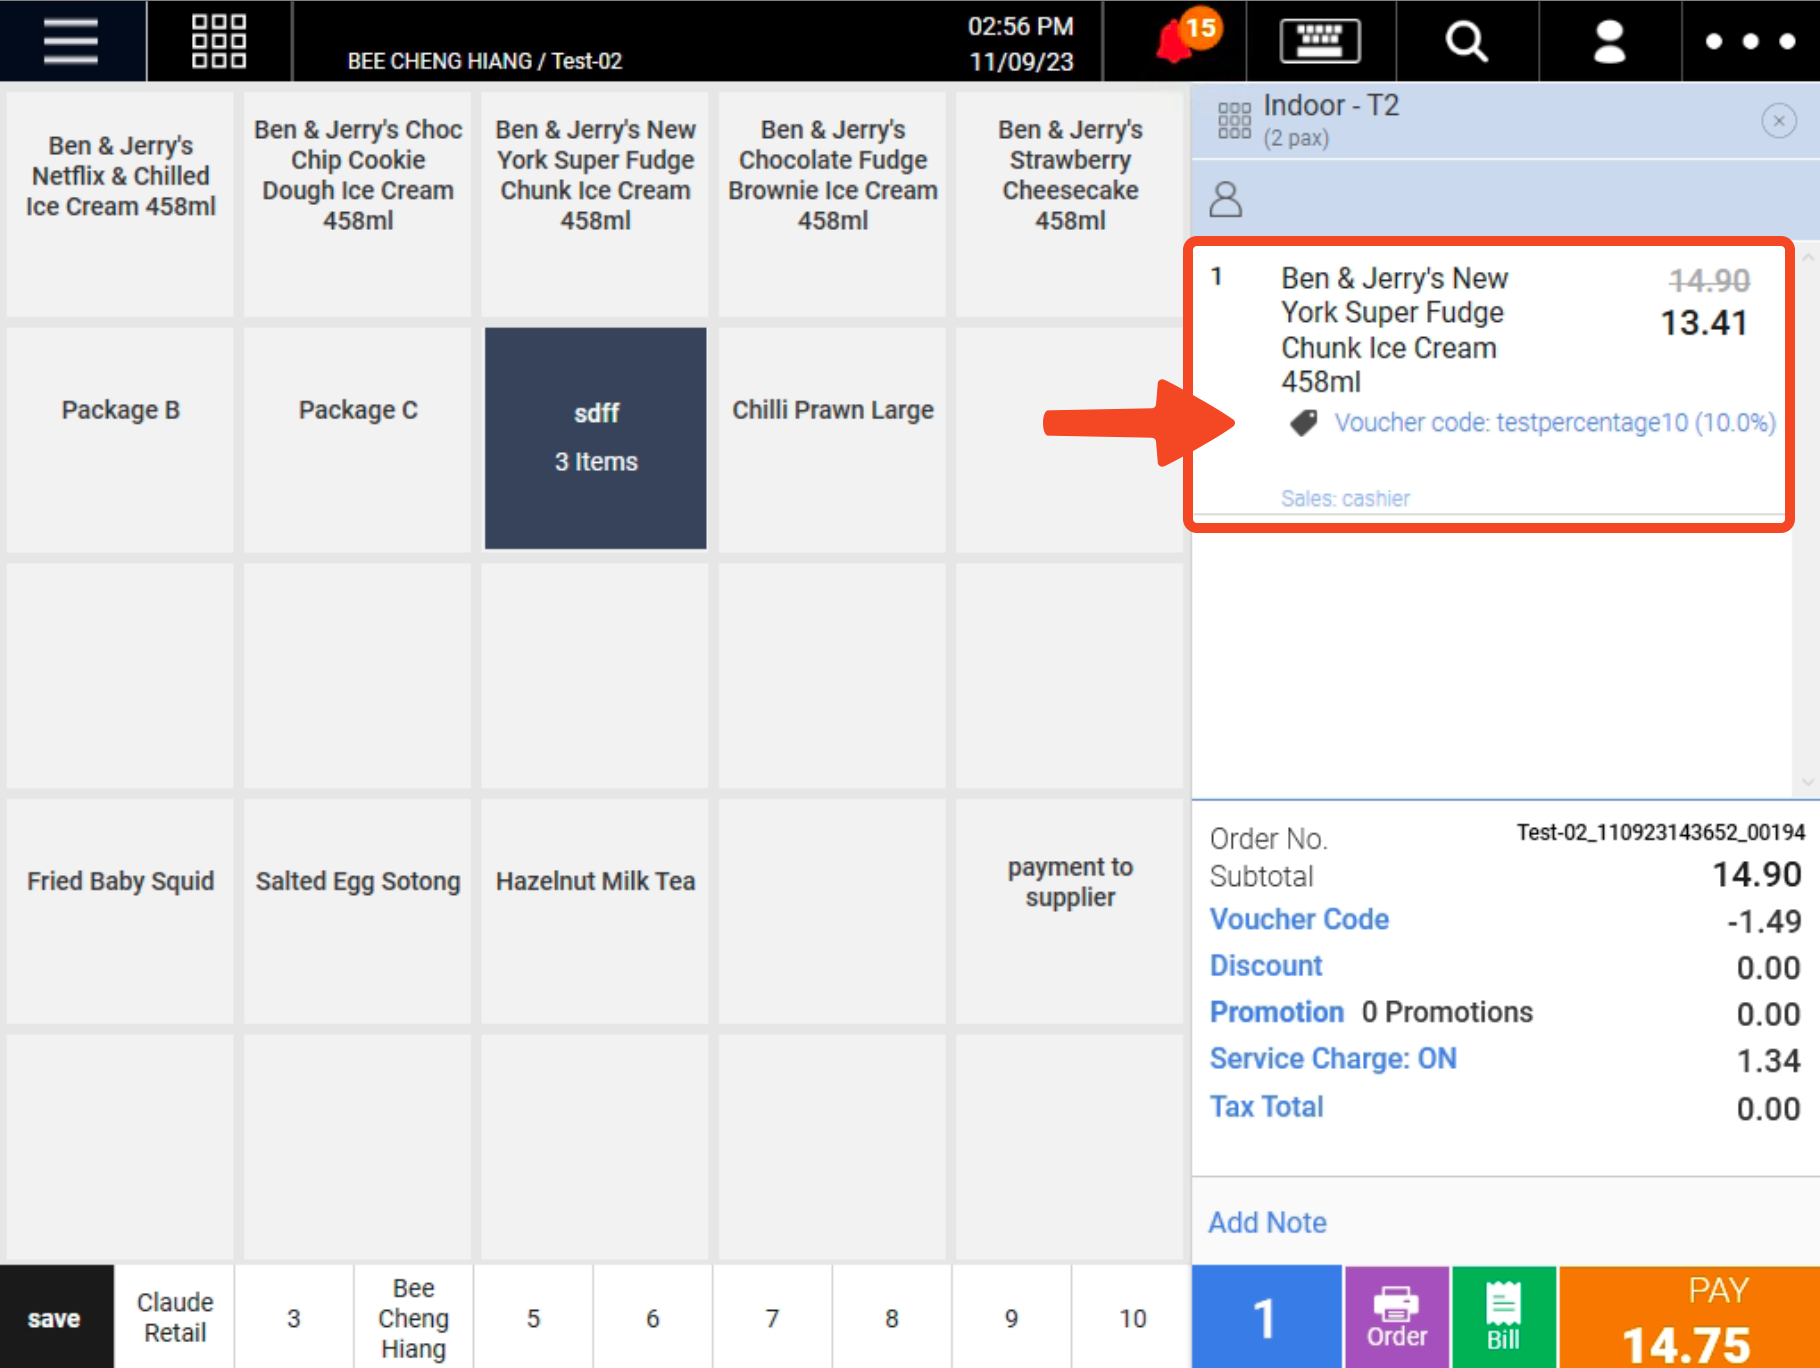Open the Tax Total link
Screen dimensions: 1820x1368
[1266, 1106]
